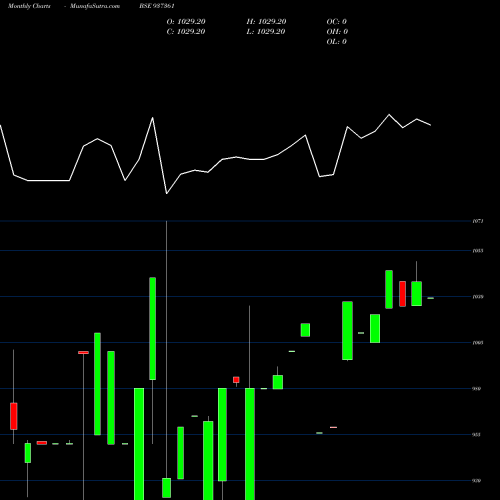Click the 'OC: 0' readout

tap(337, 22)
